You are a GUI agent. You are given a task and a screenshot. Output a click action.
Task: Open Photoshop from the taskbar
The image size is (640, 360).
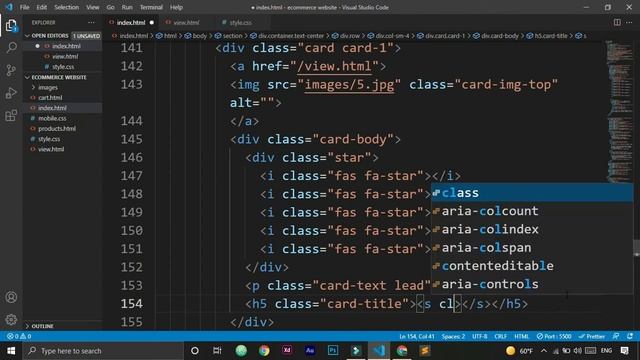[x=333, y=351]
